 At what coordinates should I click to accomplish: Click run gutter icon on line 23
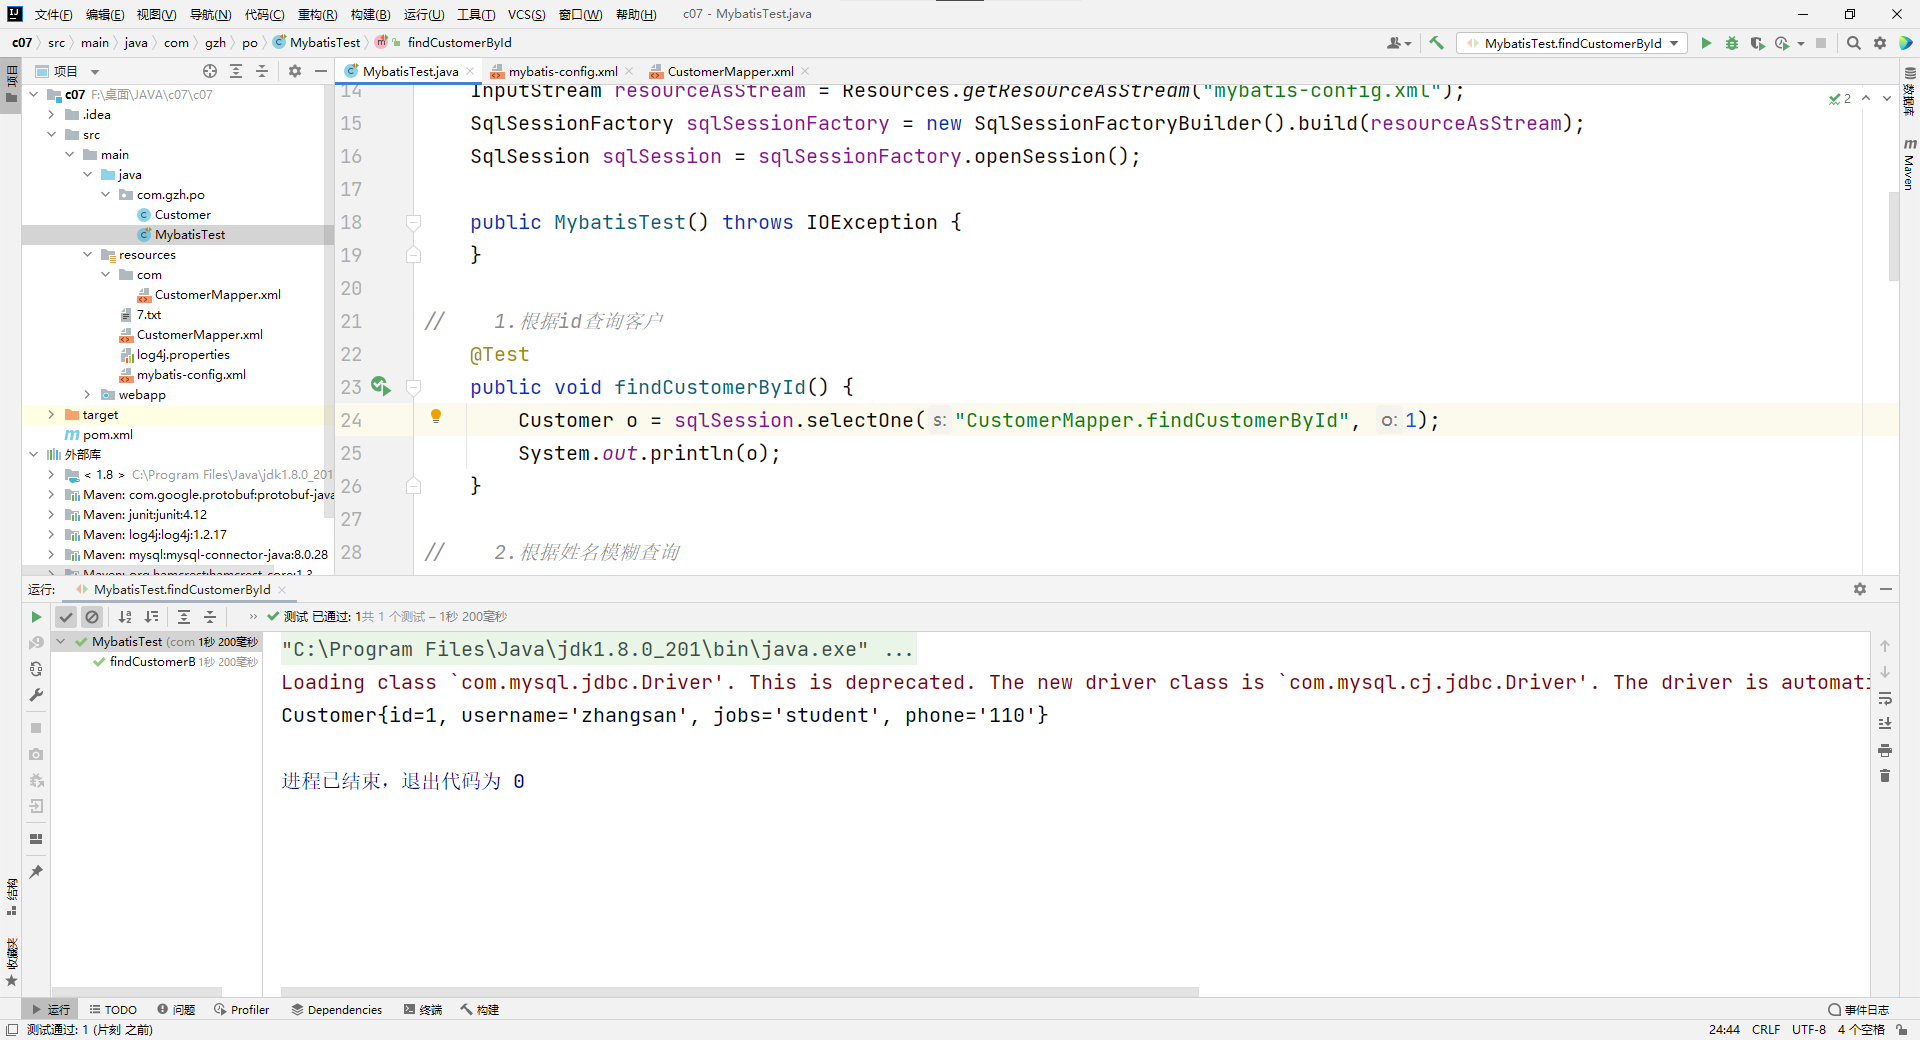[380, 386]
